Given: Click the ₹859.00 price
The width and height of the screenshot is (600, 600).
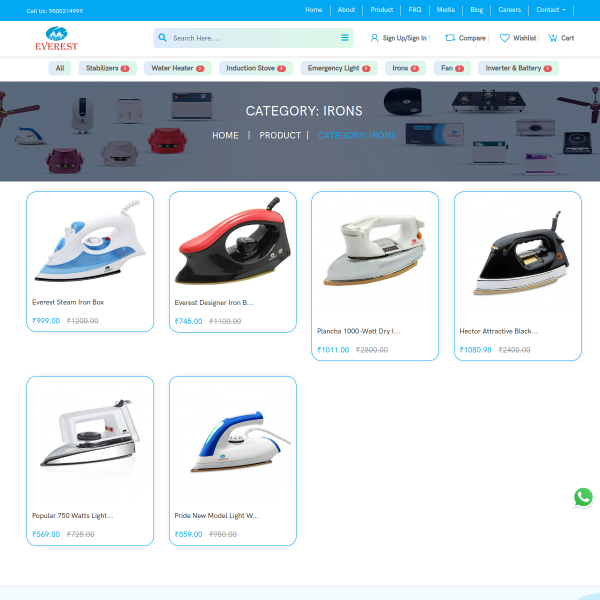Looking at the screenshot, I should [188, 535].
